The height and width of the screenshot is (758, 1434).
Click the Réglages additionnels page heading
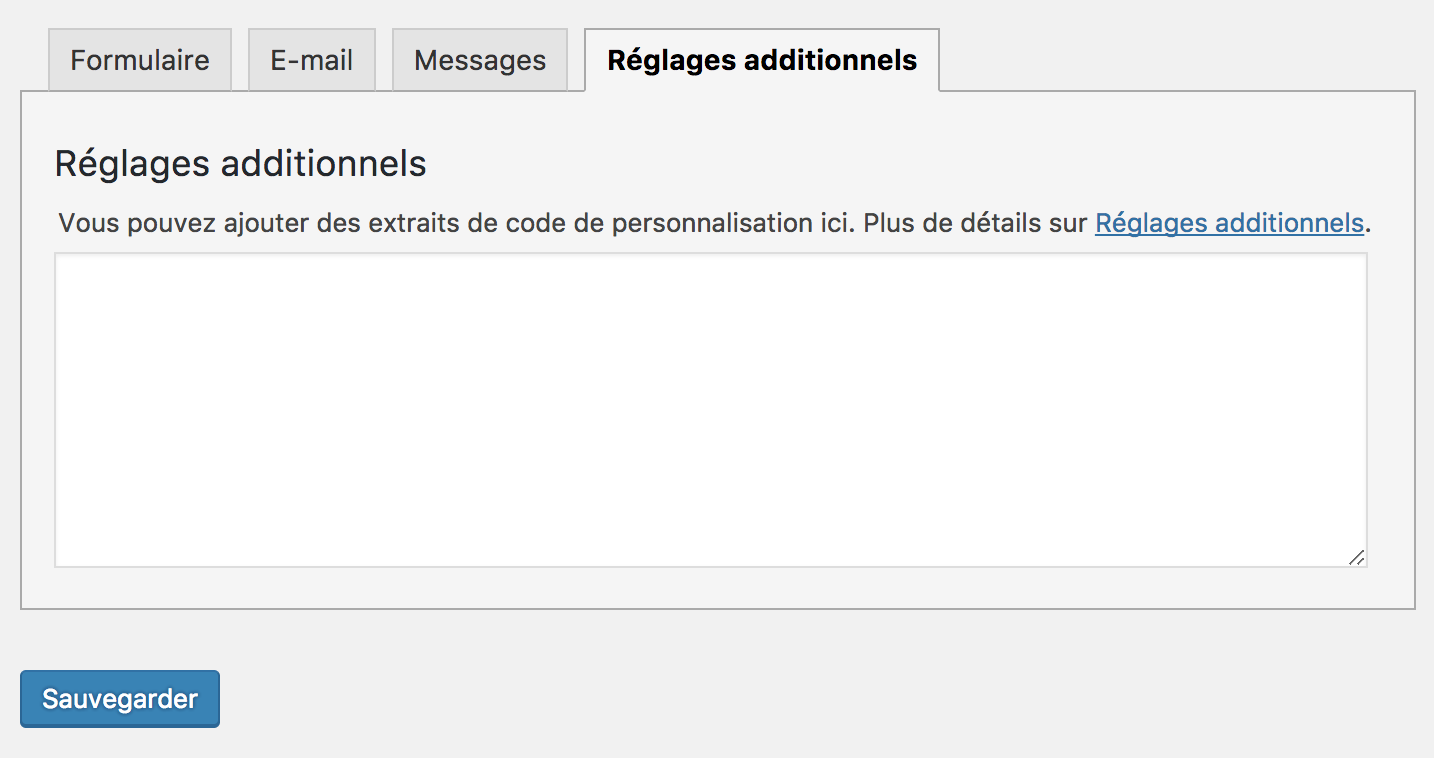[x=240, y=162]
